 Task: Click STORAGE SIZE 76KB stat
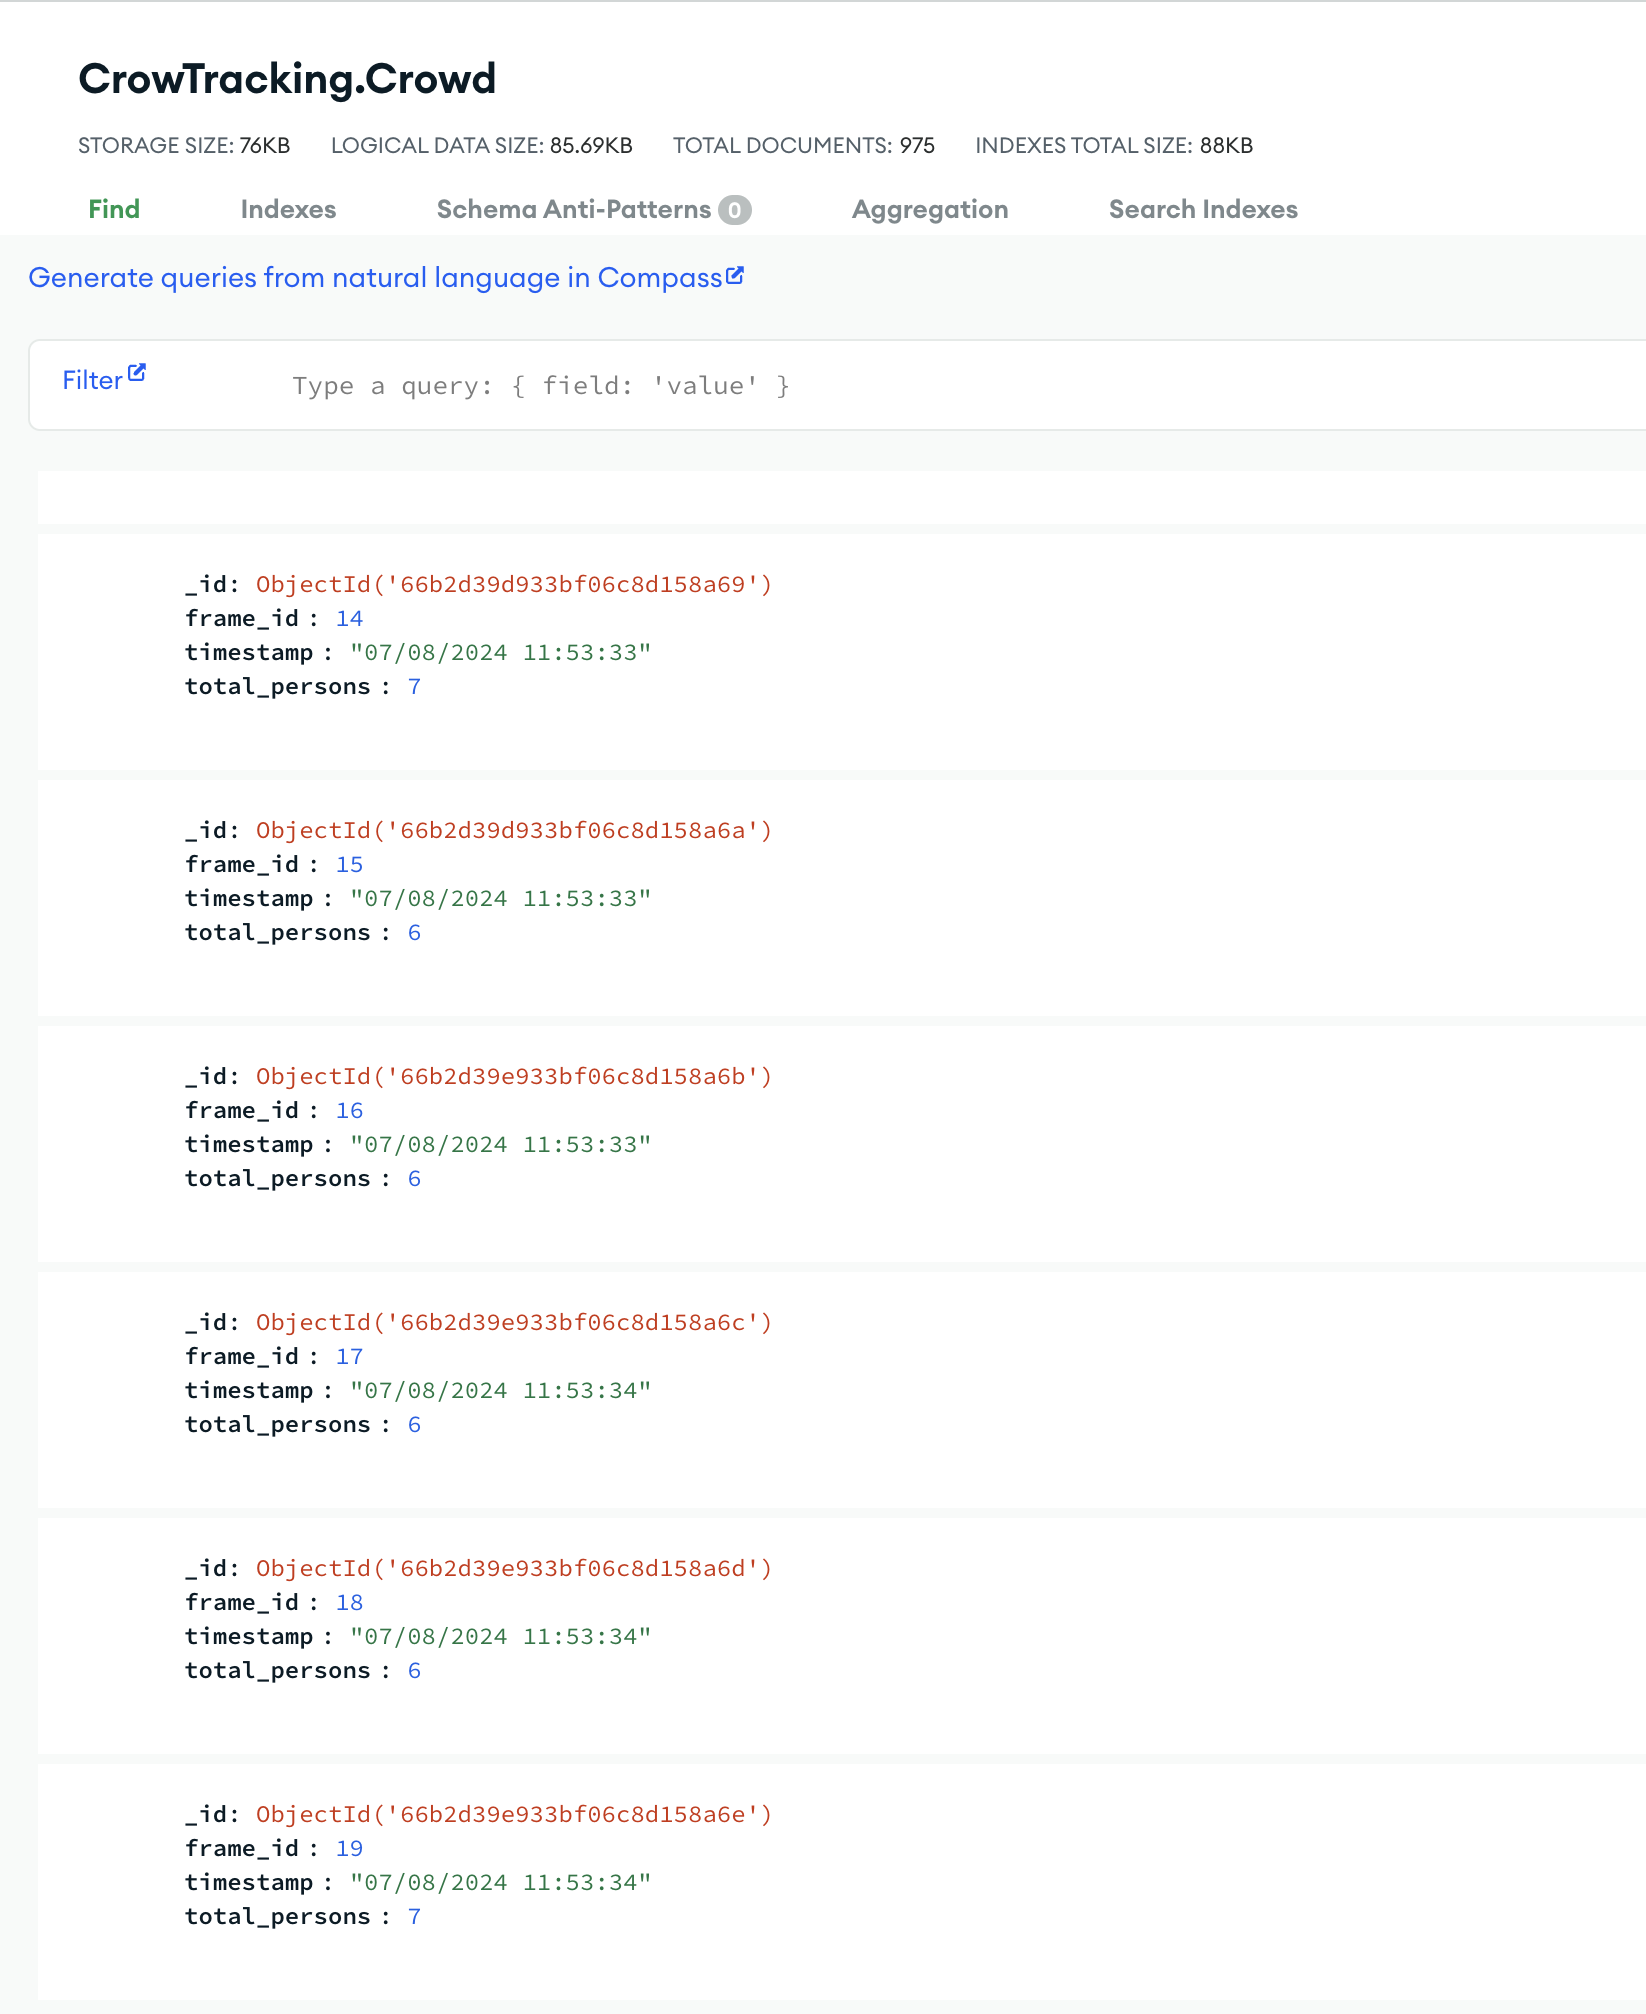click(x=184, y=146)
